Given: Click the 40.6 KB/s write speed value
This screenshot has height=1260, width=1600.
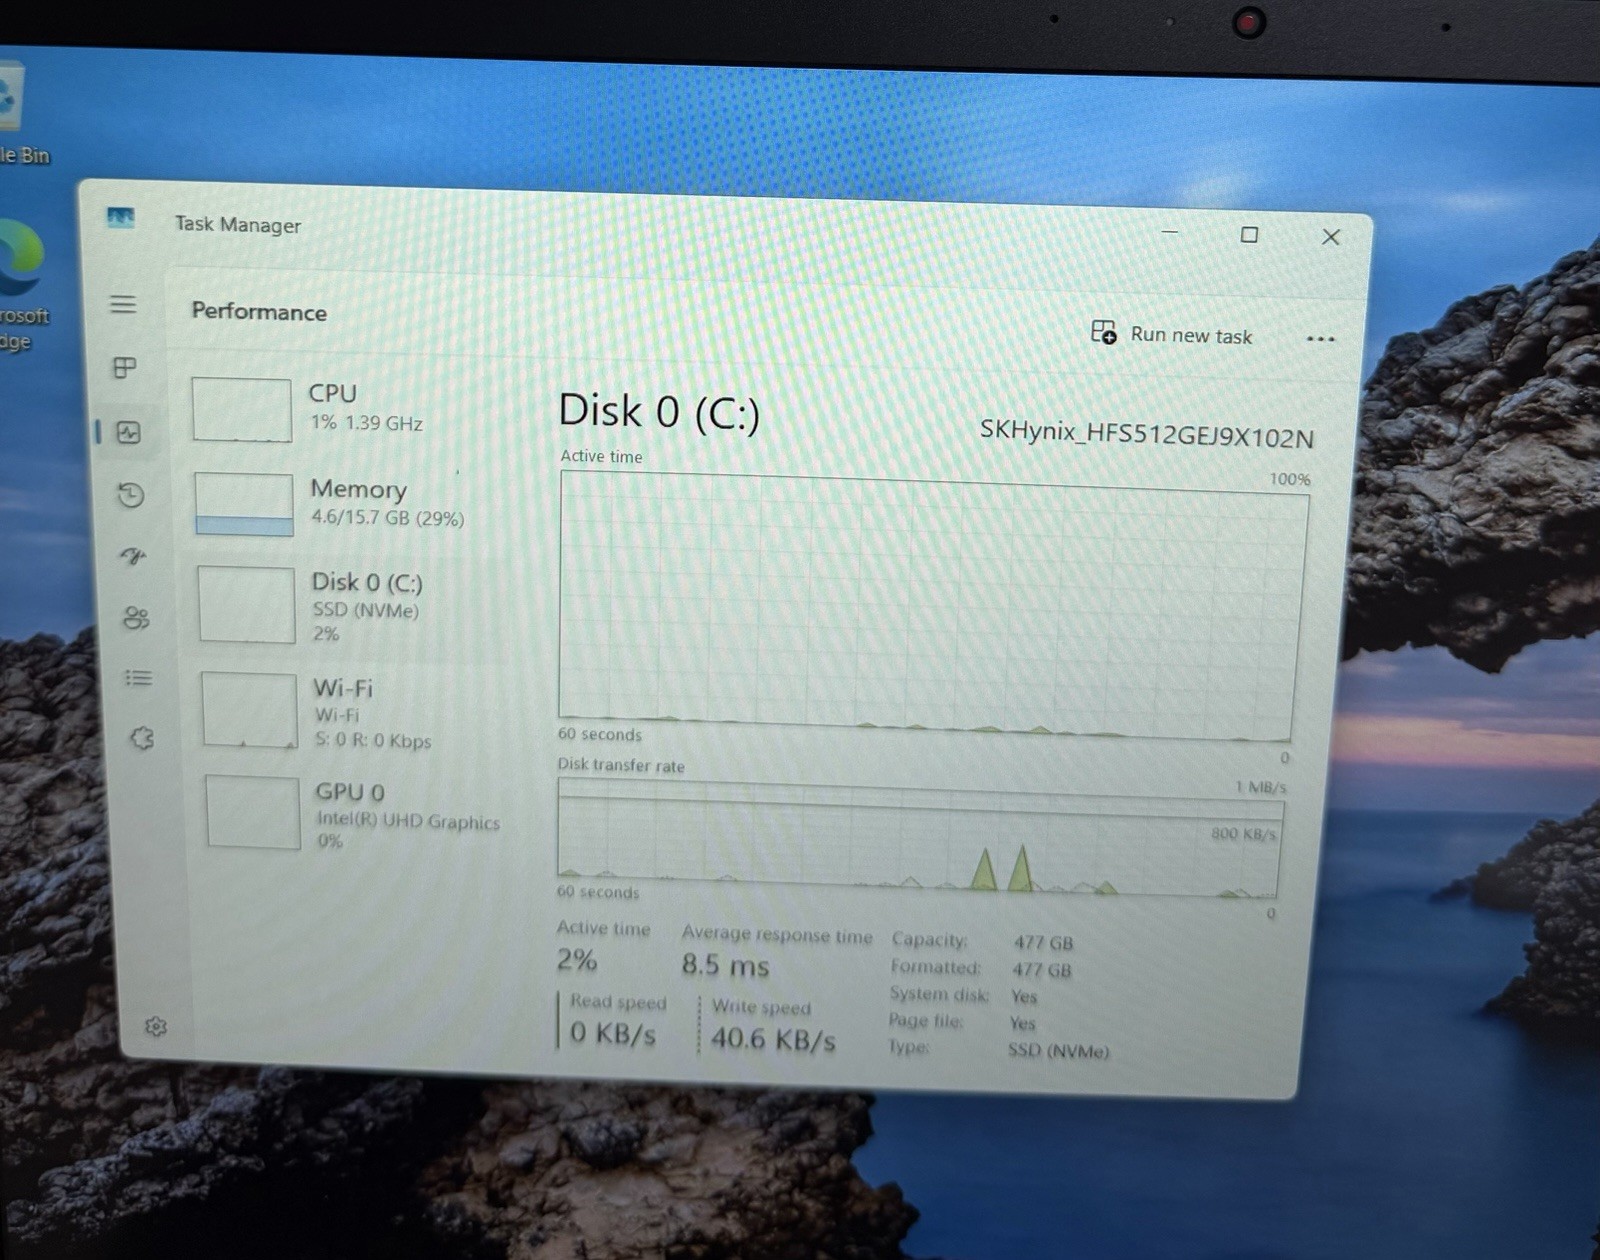Looking at the screenshot, I should pos(772,1040).
